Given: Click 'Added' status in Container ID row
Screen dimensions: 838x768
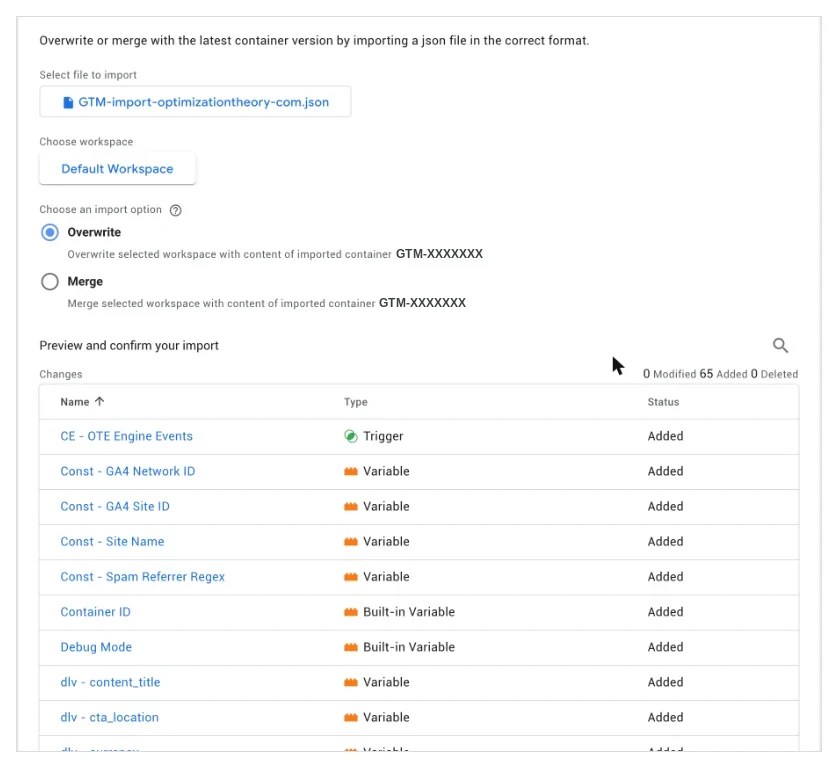Looking at the screenshot, I should coord(665,612).
